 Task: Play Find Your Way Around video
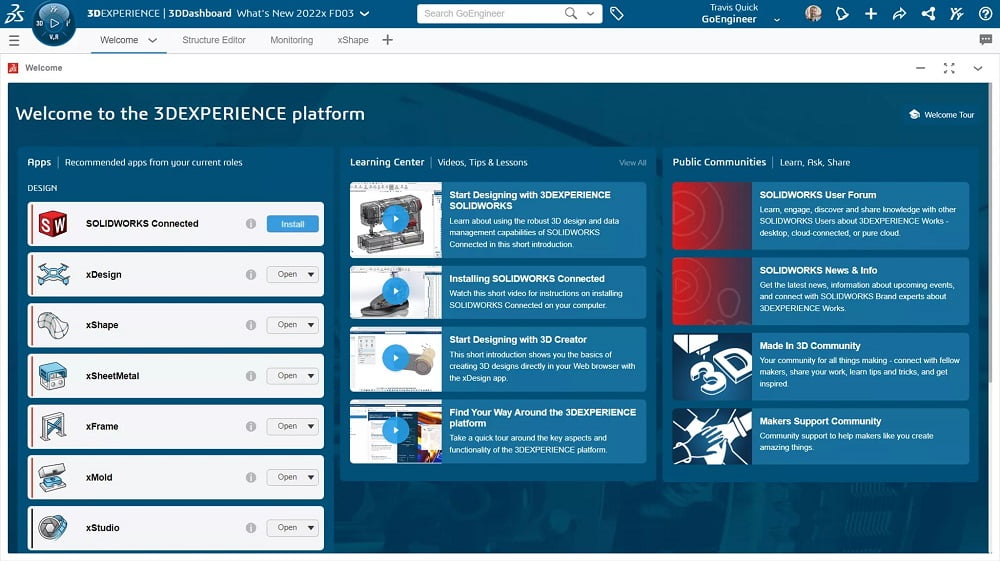tap(395, 431)
